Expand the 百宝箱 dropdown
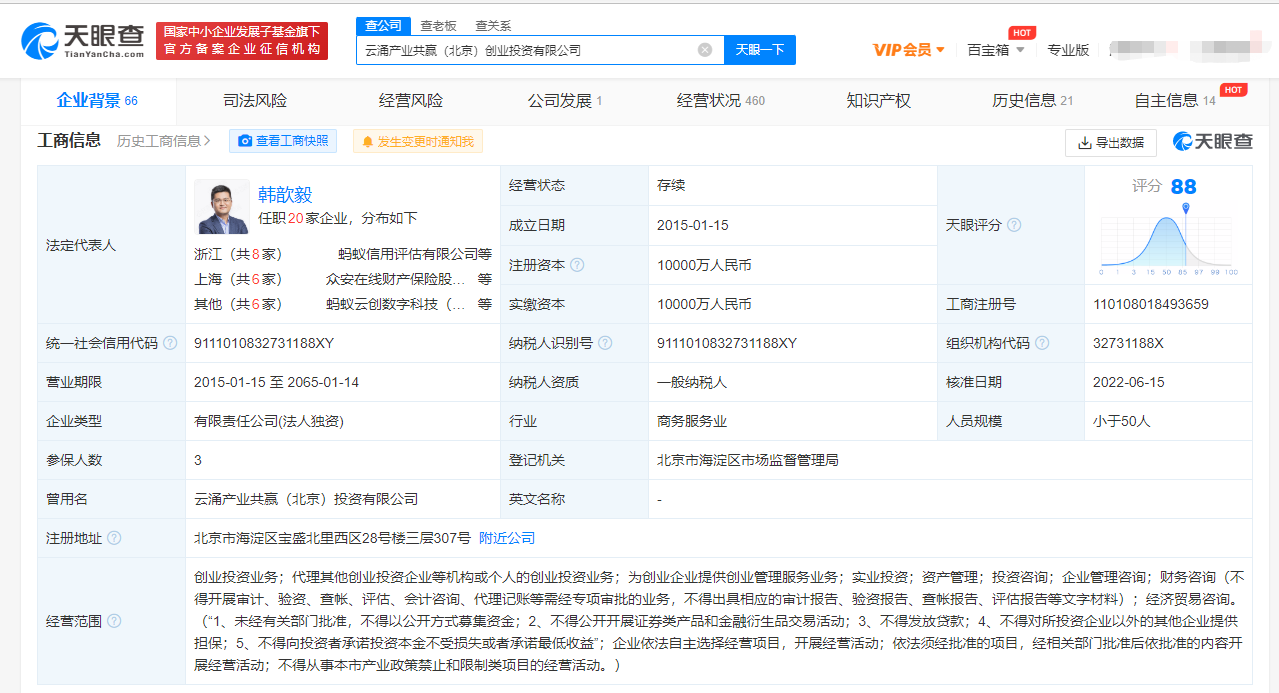This screenshot has height=693, width=1279. click(x=995, y=50)
